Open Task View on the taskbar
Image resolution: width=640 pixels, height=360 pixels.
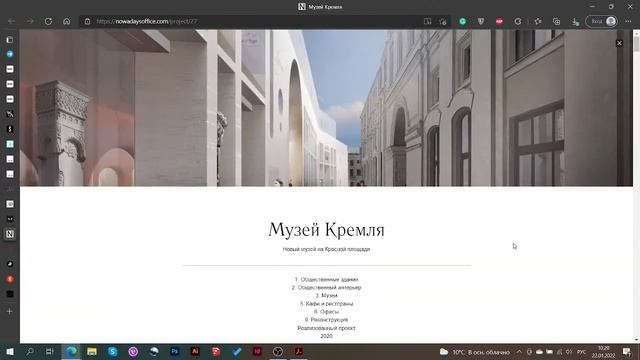point(50,351)
